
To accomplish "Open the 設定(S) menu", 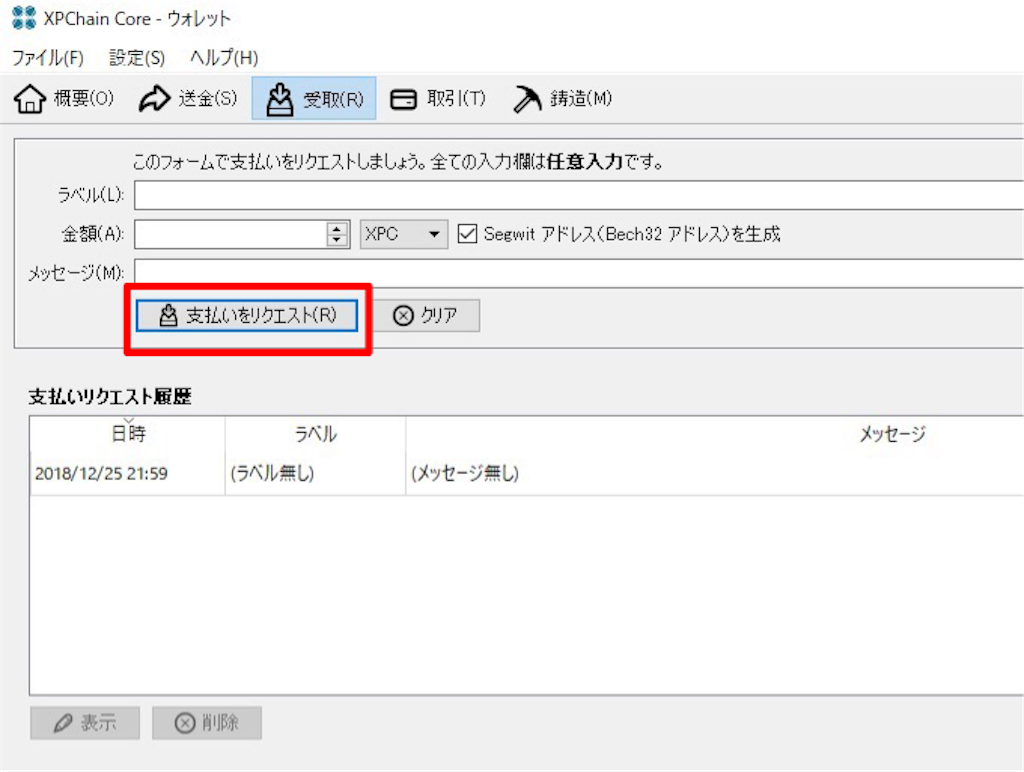I will (x=136, y=57).
